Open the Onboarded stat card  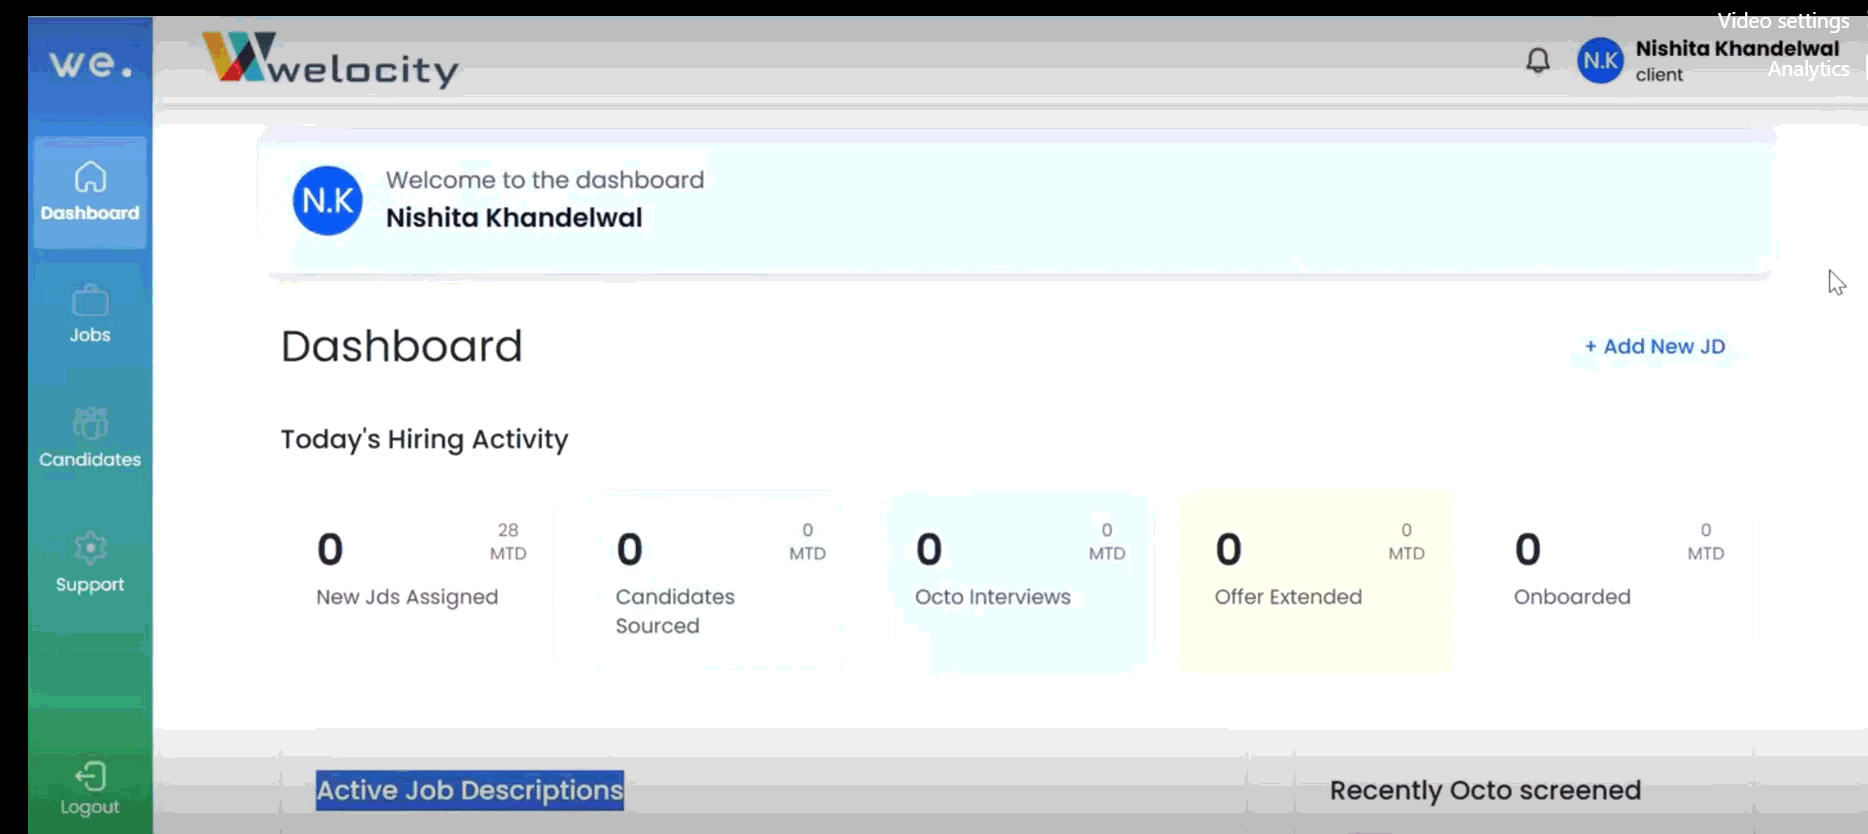click(1615, 578)
